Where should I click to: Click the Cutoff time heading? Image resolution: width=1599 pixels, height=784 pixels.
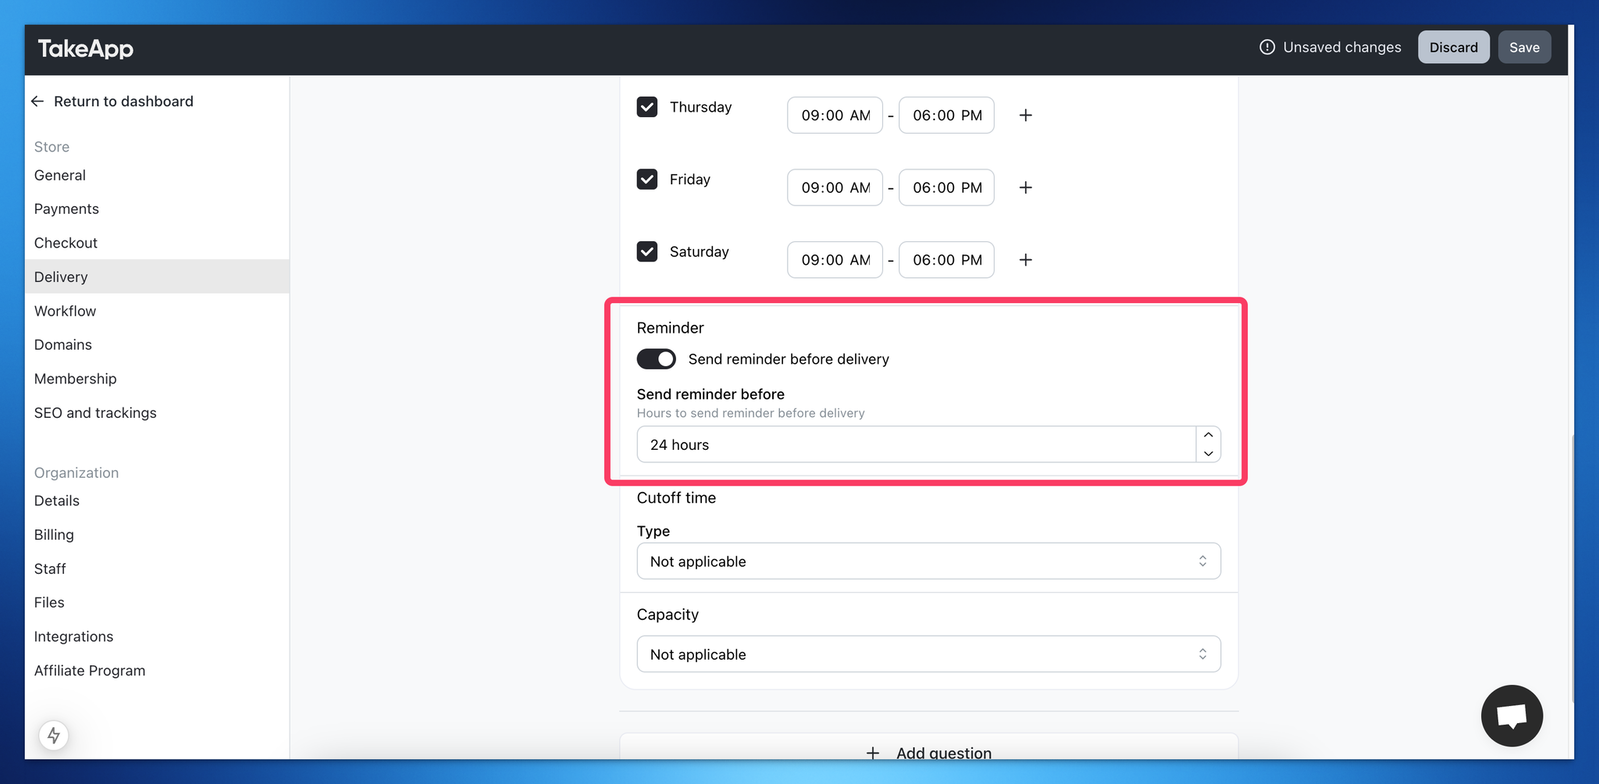[x=676, y=498]
